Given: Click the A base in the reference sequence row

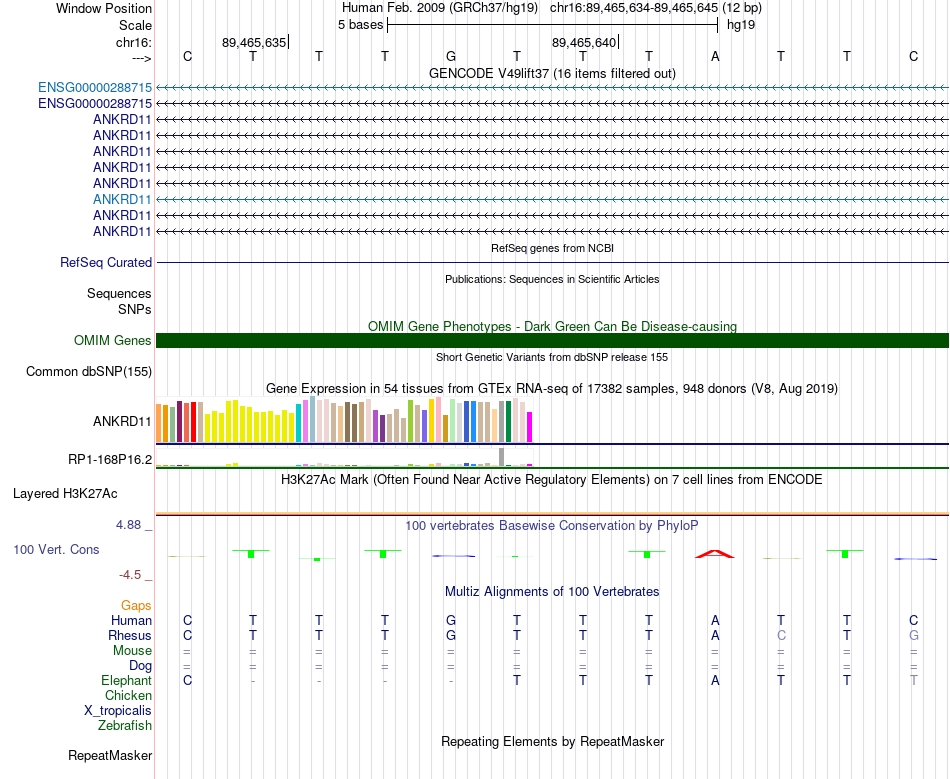Looking at the screenshot, I should (715, 56).
